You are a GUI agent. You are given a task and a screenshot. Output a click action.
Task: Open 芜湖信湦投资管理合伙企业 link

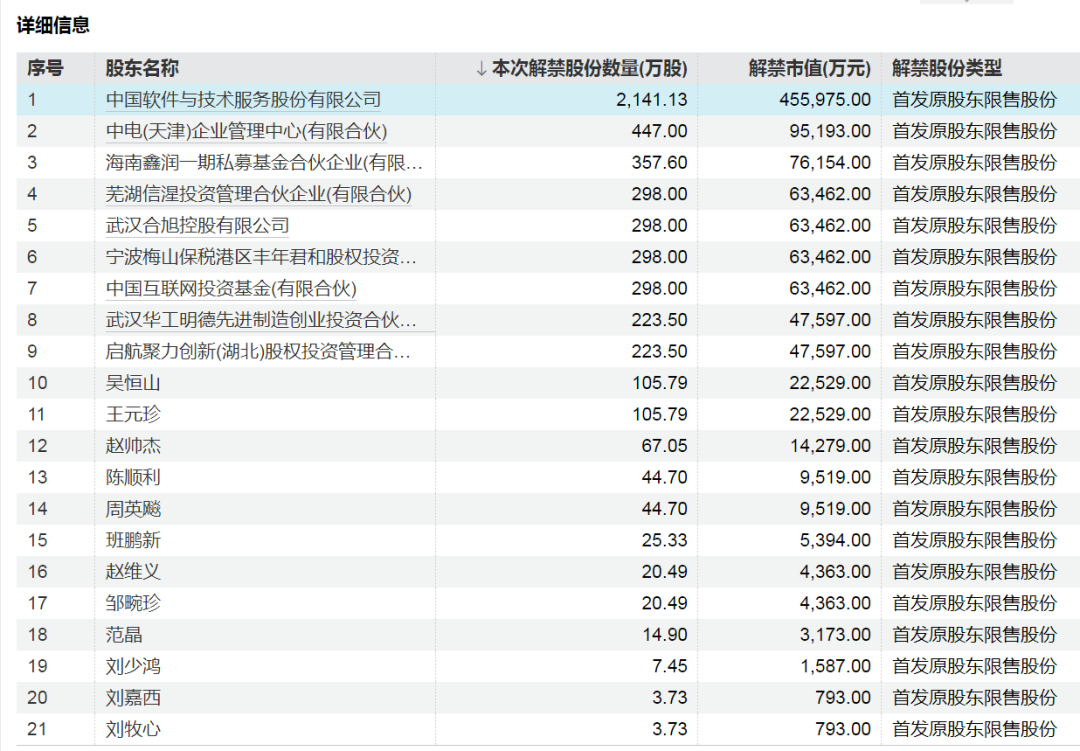coord(258,194)
